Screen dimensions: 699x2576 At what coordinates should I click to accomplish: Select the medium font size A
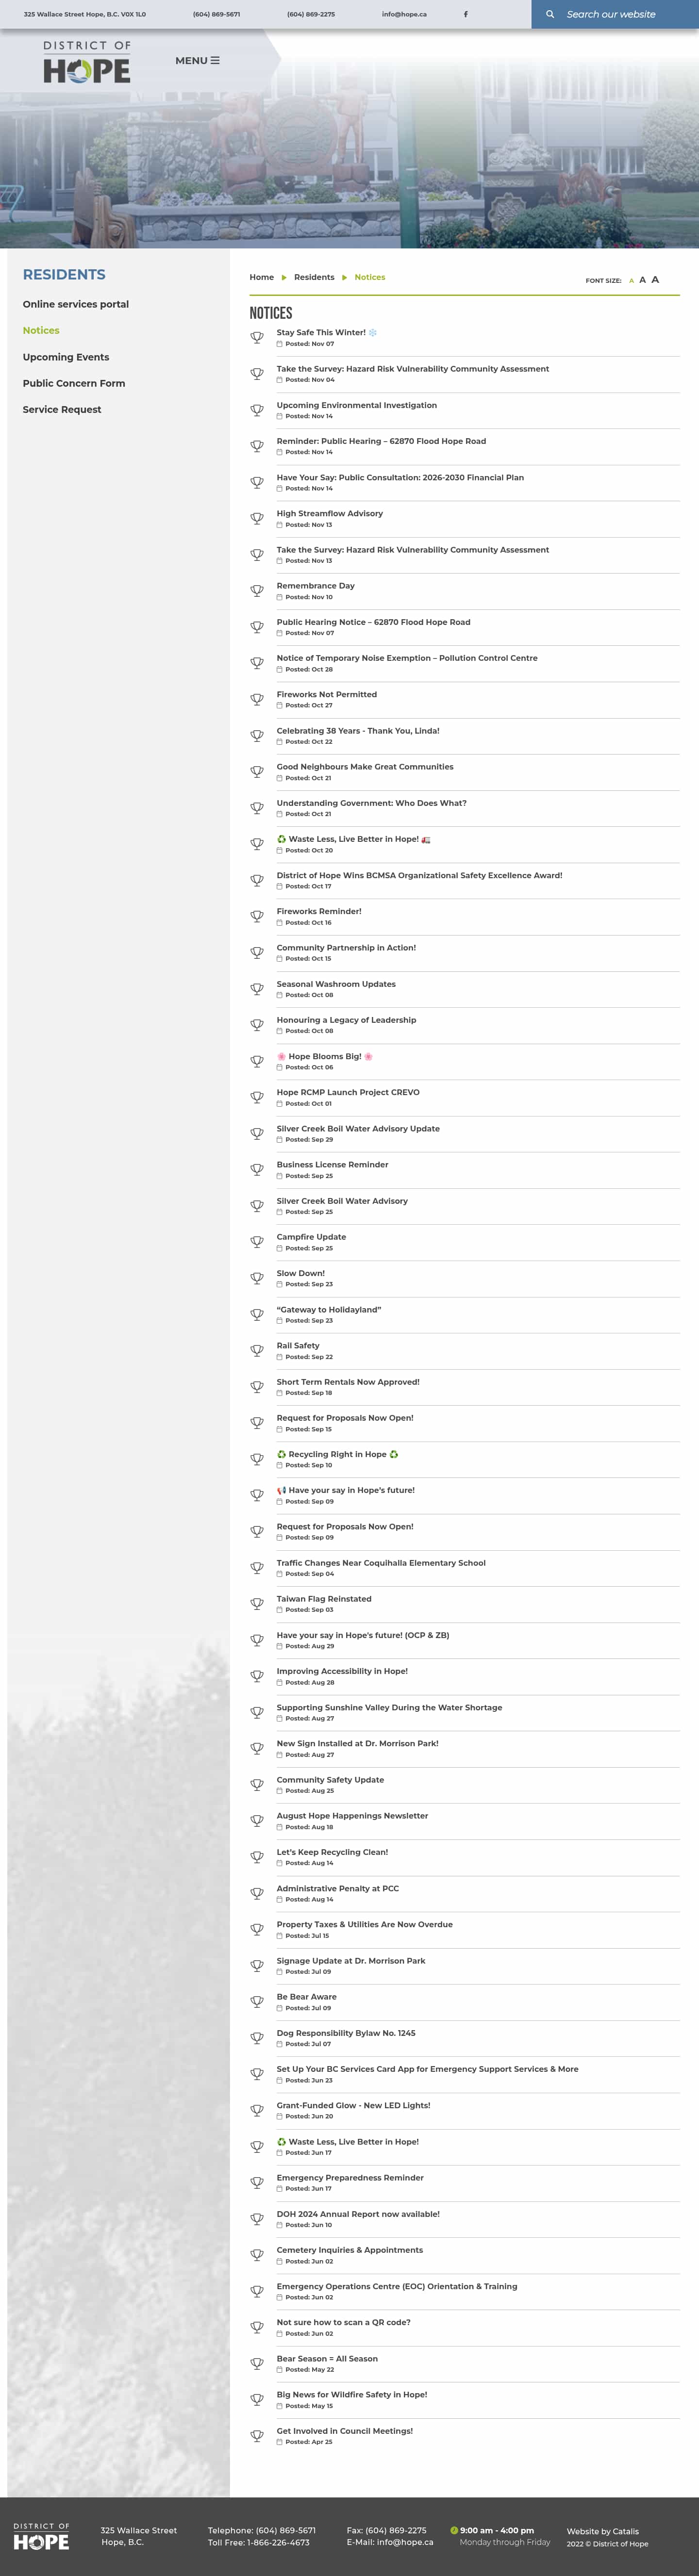click(x=642, y=280)
